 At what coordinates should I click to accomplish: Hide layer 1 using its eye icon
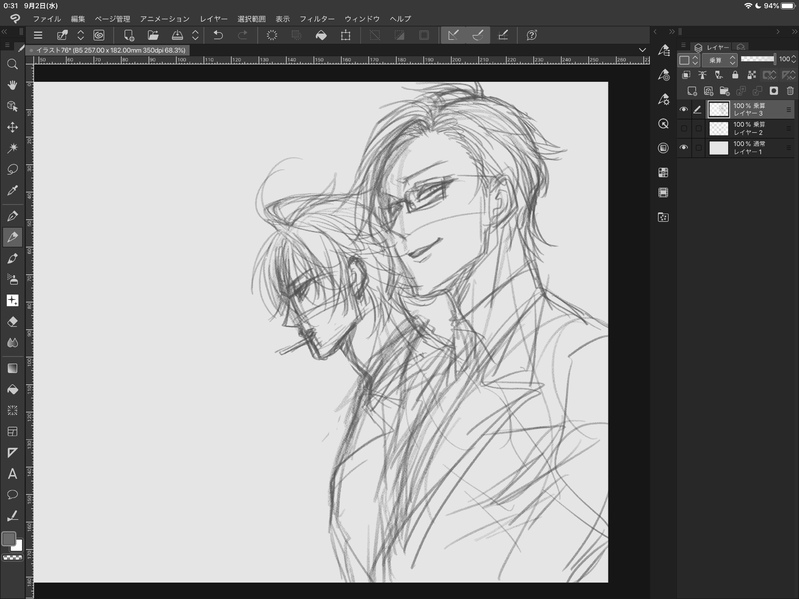tap(684, 148)
